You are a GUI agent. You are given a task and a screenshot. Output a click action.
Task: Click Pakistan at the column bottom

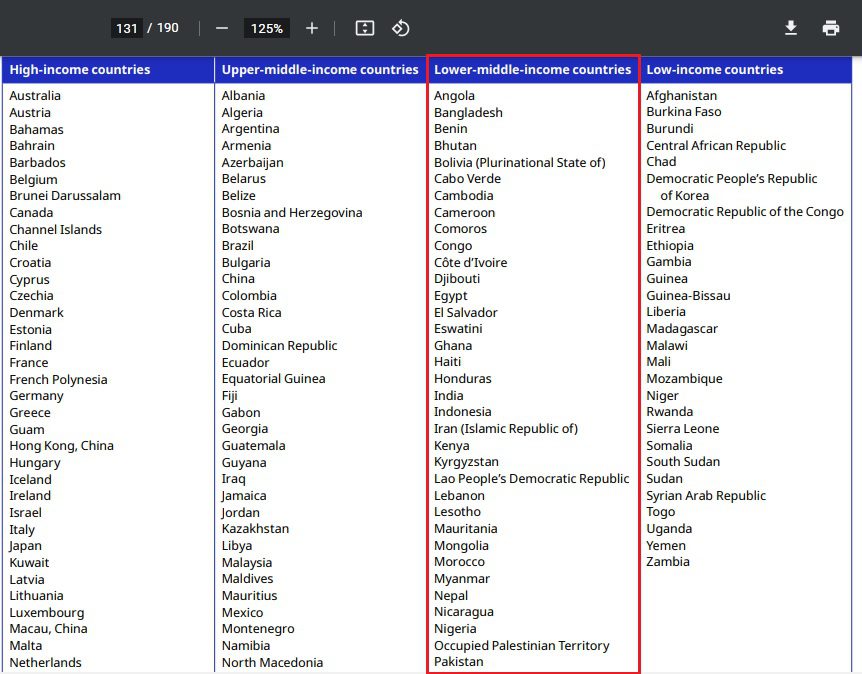coord(458,662)
